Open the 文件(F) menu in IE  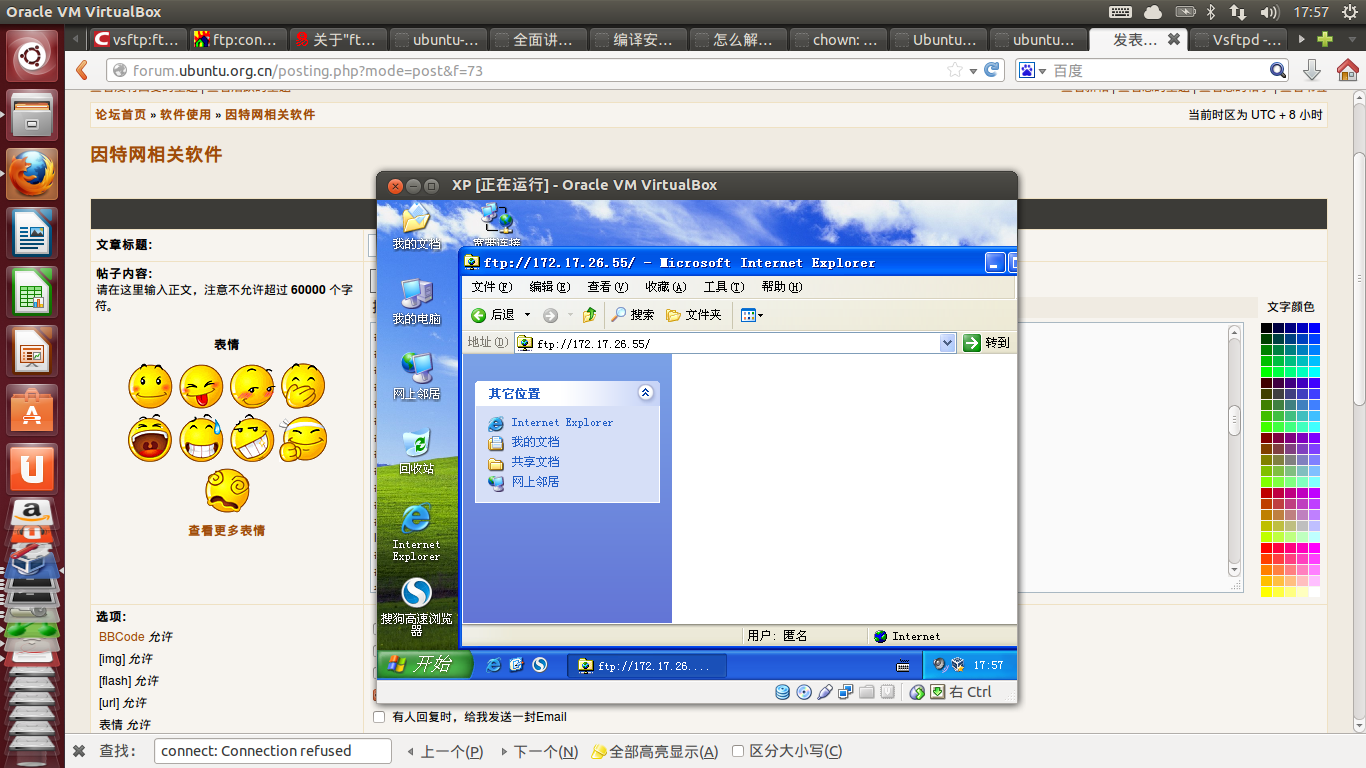pyautogui.click(x=491, y=287)
